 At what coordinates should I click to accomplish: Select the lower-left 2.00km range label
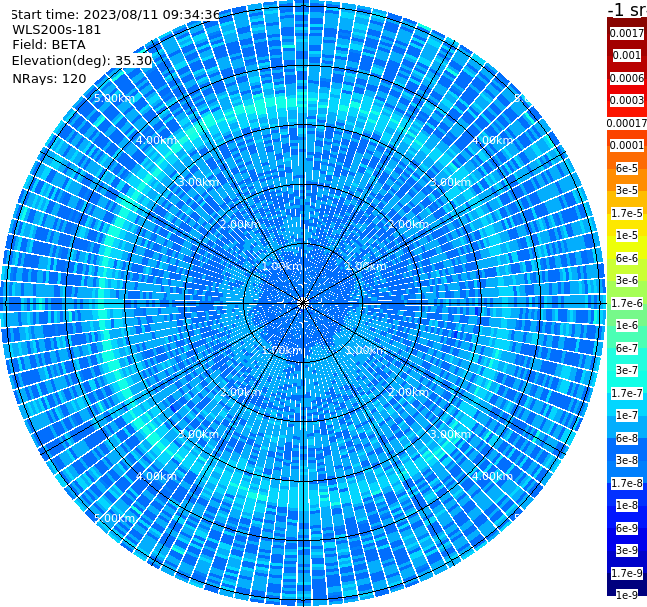point(241,392)
